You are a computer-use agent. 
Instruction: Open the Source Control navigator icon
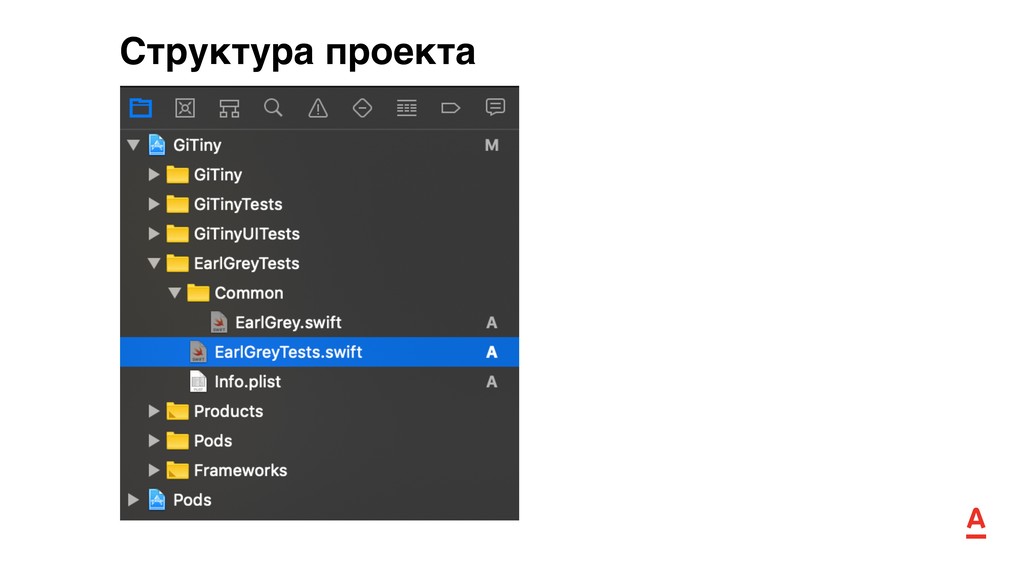[x=185, y=108]
